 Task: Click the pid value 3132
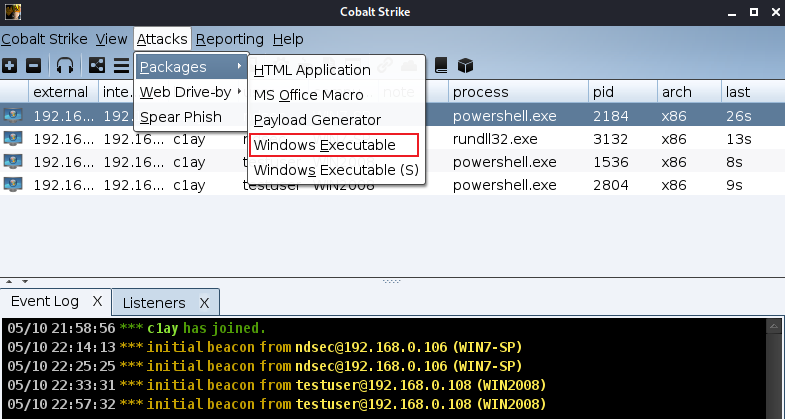click(610, 139)
